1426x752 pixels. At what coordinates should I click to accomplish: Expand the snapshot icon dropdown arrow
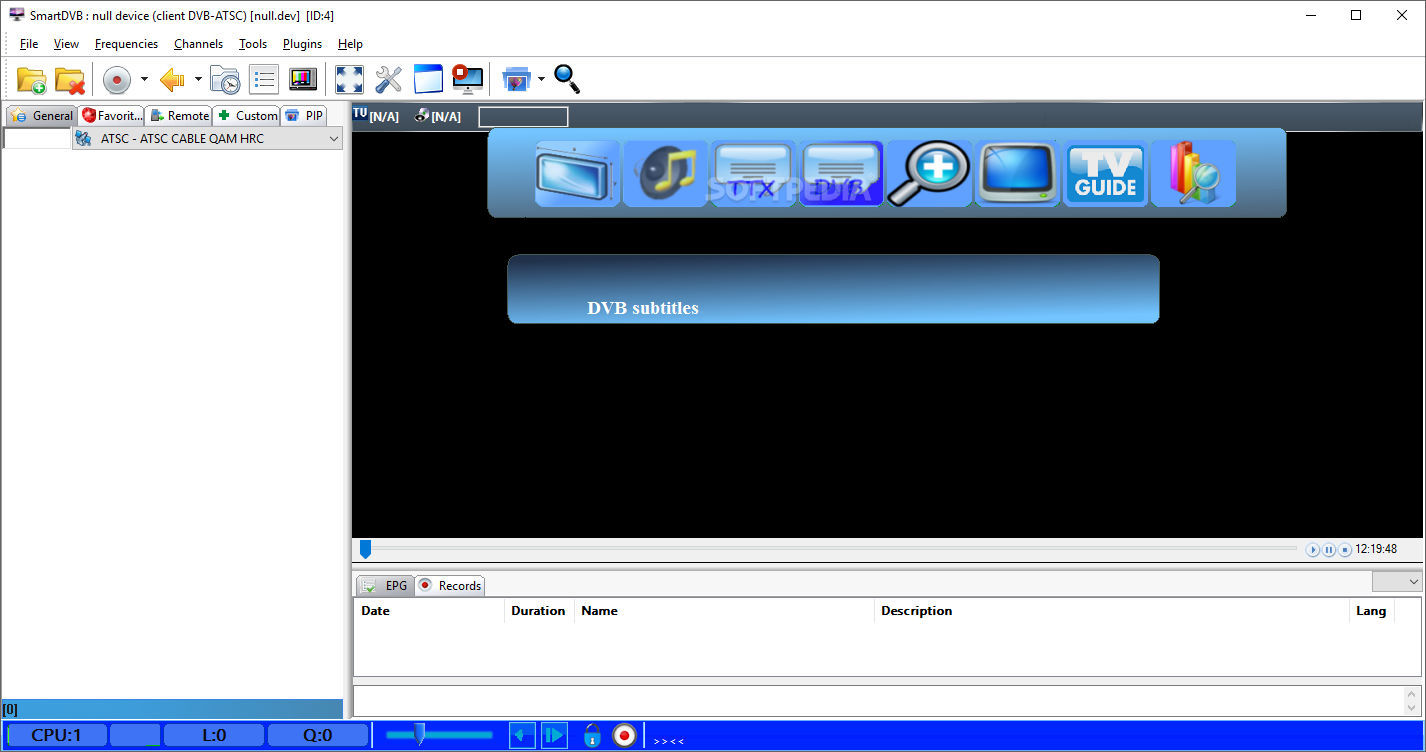point(541,79)
